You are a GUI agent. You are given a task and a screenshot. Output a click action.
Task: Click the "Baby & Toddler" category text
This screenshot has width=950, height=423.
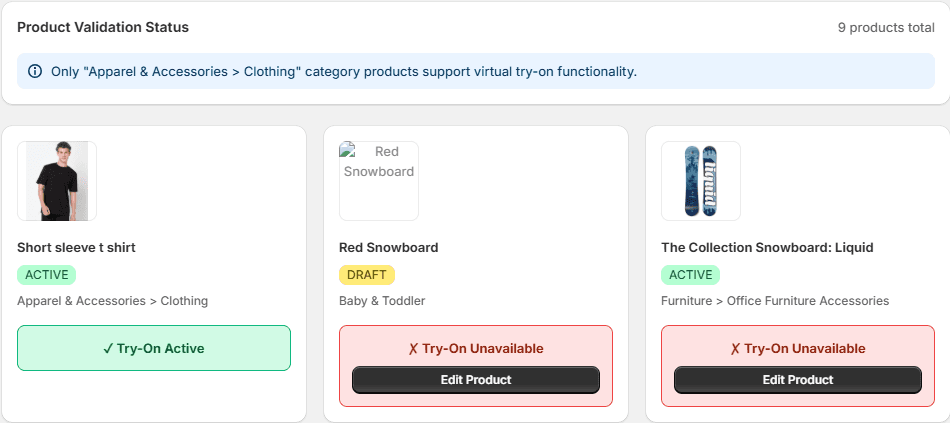(382, 300)
